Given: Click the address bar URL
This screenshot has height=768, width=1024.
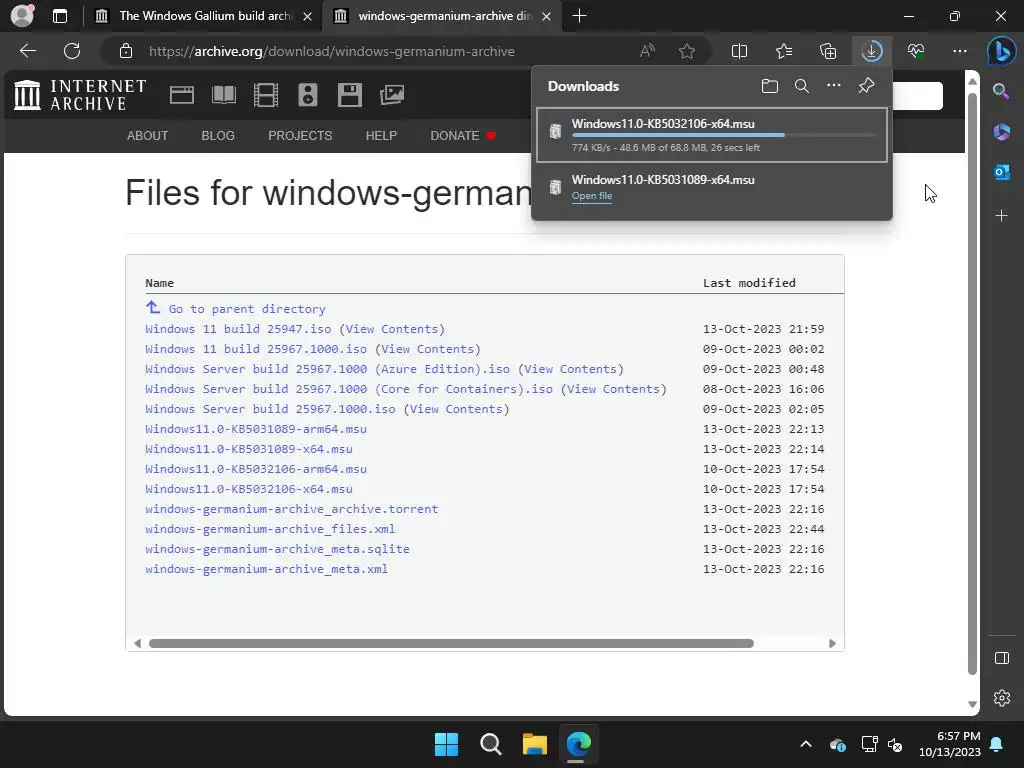Looking at the screenshot, I should point(332,51).
